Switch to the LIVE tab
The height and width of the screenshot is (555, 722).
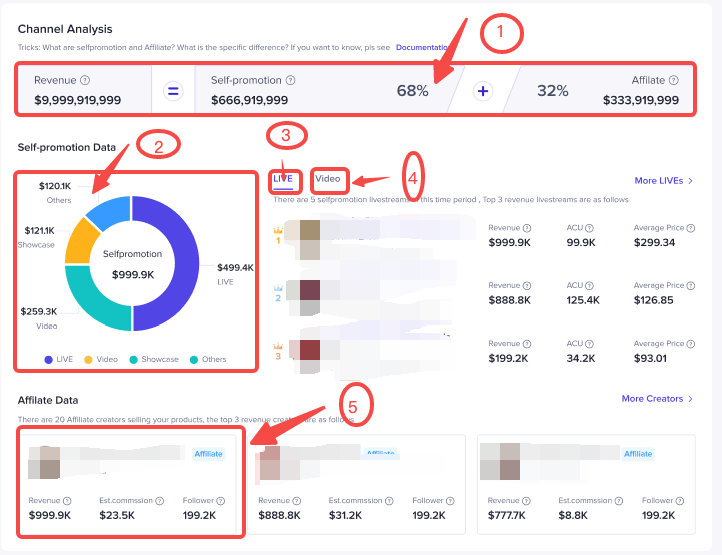[x=283, y=178]
